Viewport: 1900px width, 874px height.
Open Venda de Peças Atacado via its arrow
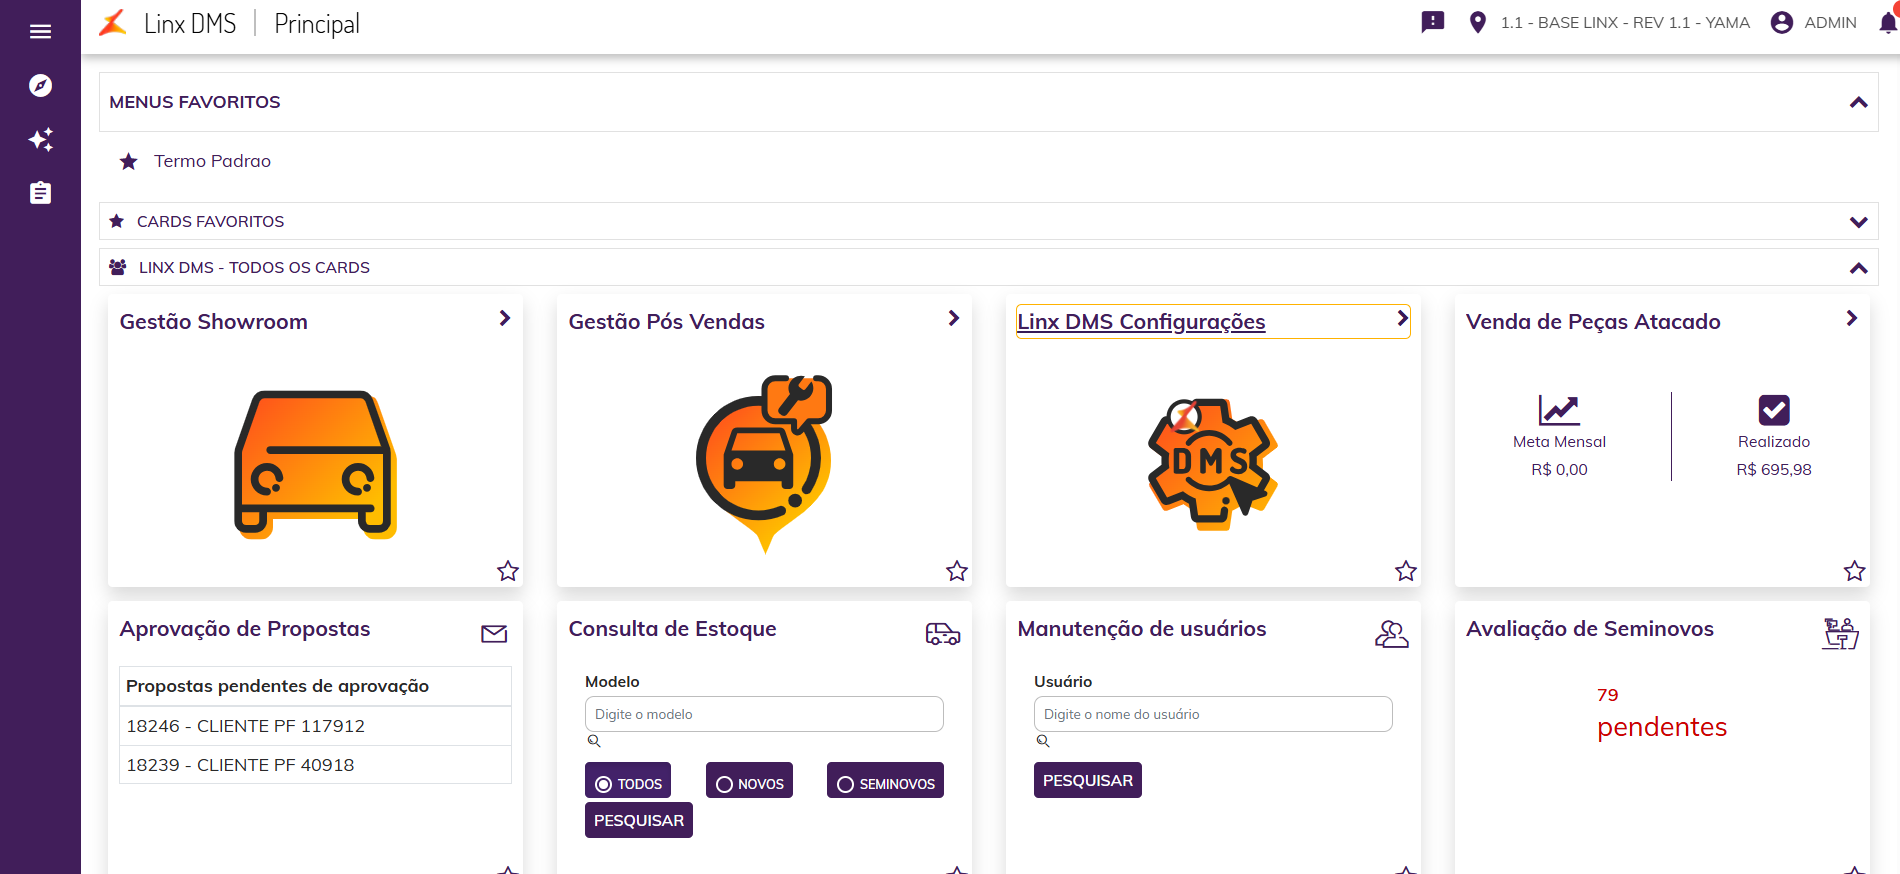pos(1852,318)
